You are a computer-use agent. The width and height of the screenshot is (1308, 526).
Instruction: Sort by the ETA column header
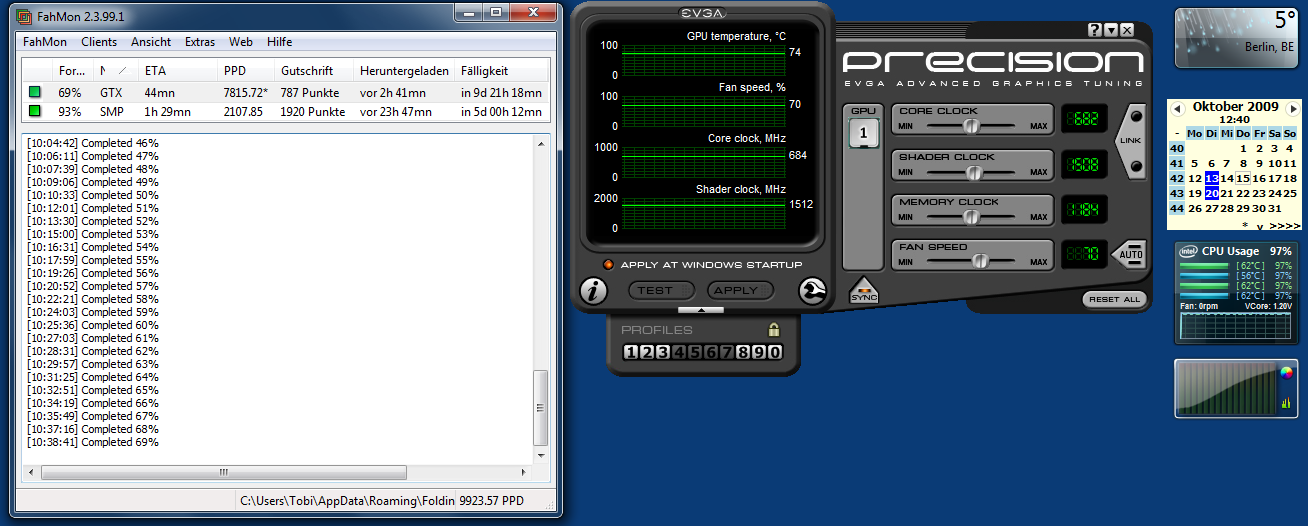tap(178, 71)
